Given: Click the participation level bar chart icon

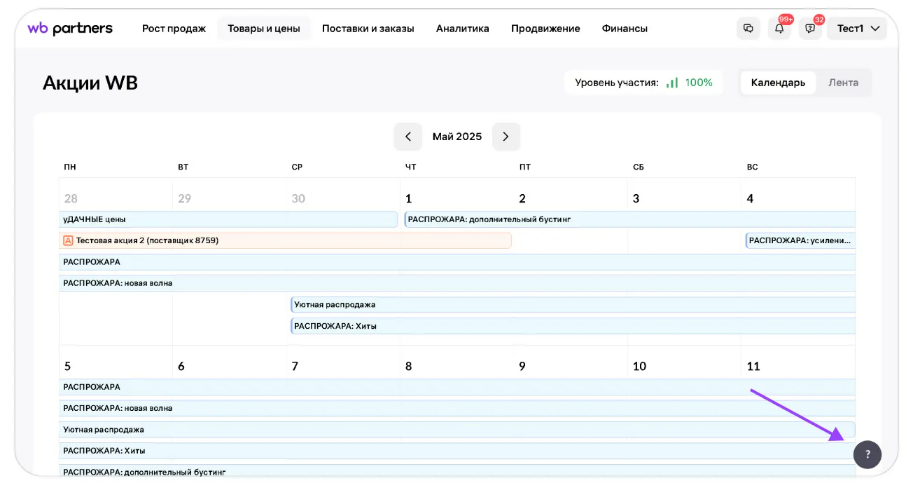Looking at the screenshot, I should click(672, 83).
